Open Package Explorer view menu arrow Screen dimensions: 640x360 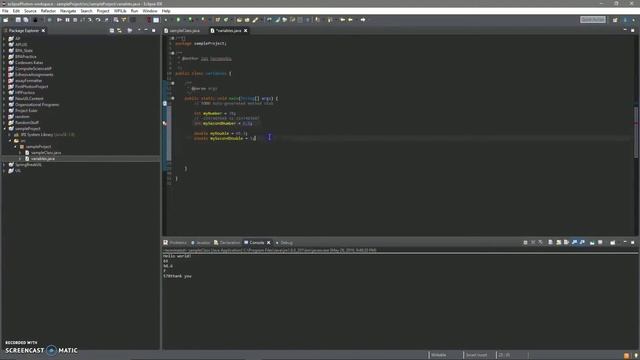[x=139, y=31]
